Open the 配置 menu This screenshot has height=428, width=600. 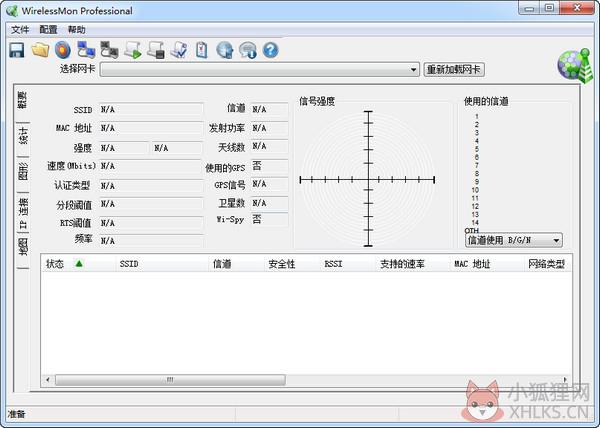(48, 30)
